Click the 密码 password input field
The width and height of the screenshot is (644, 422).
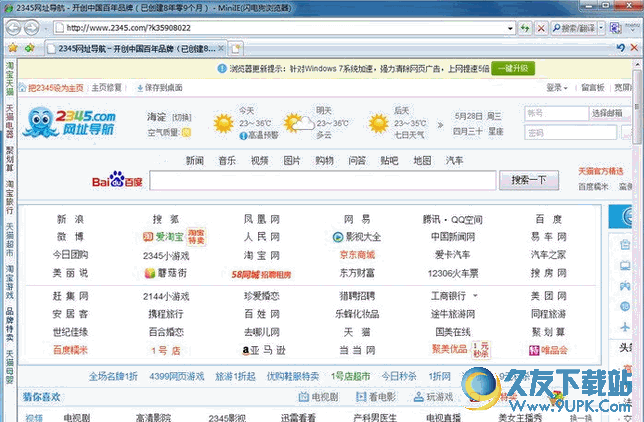tap(570, 133)
